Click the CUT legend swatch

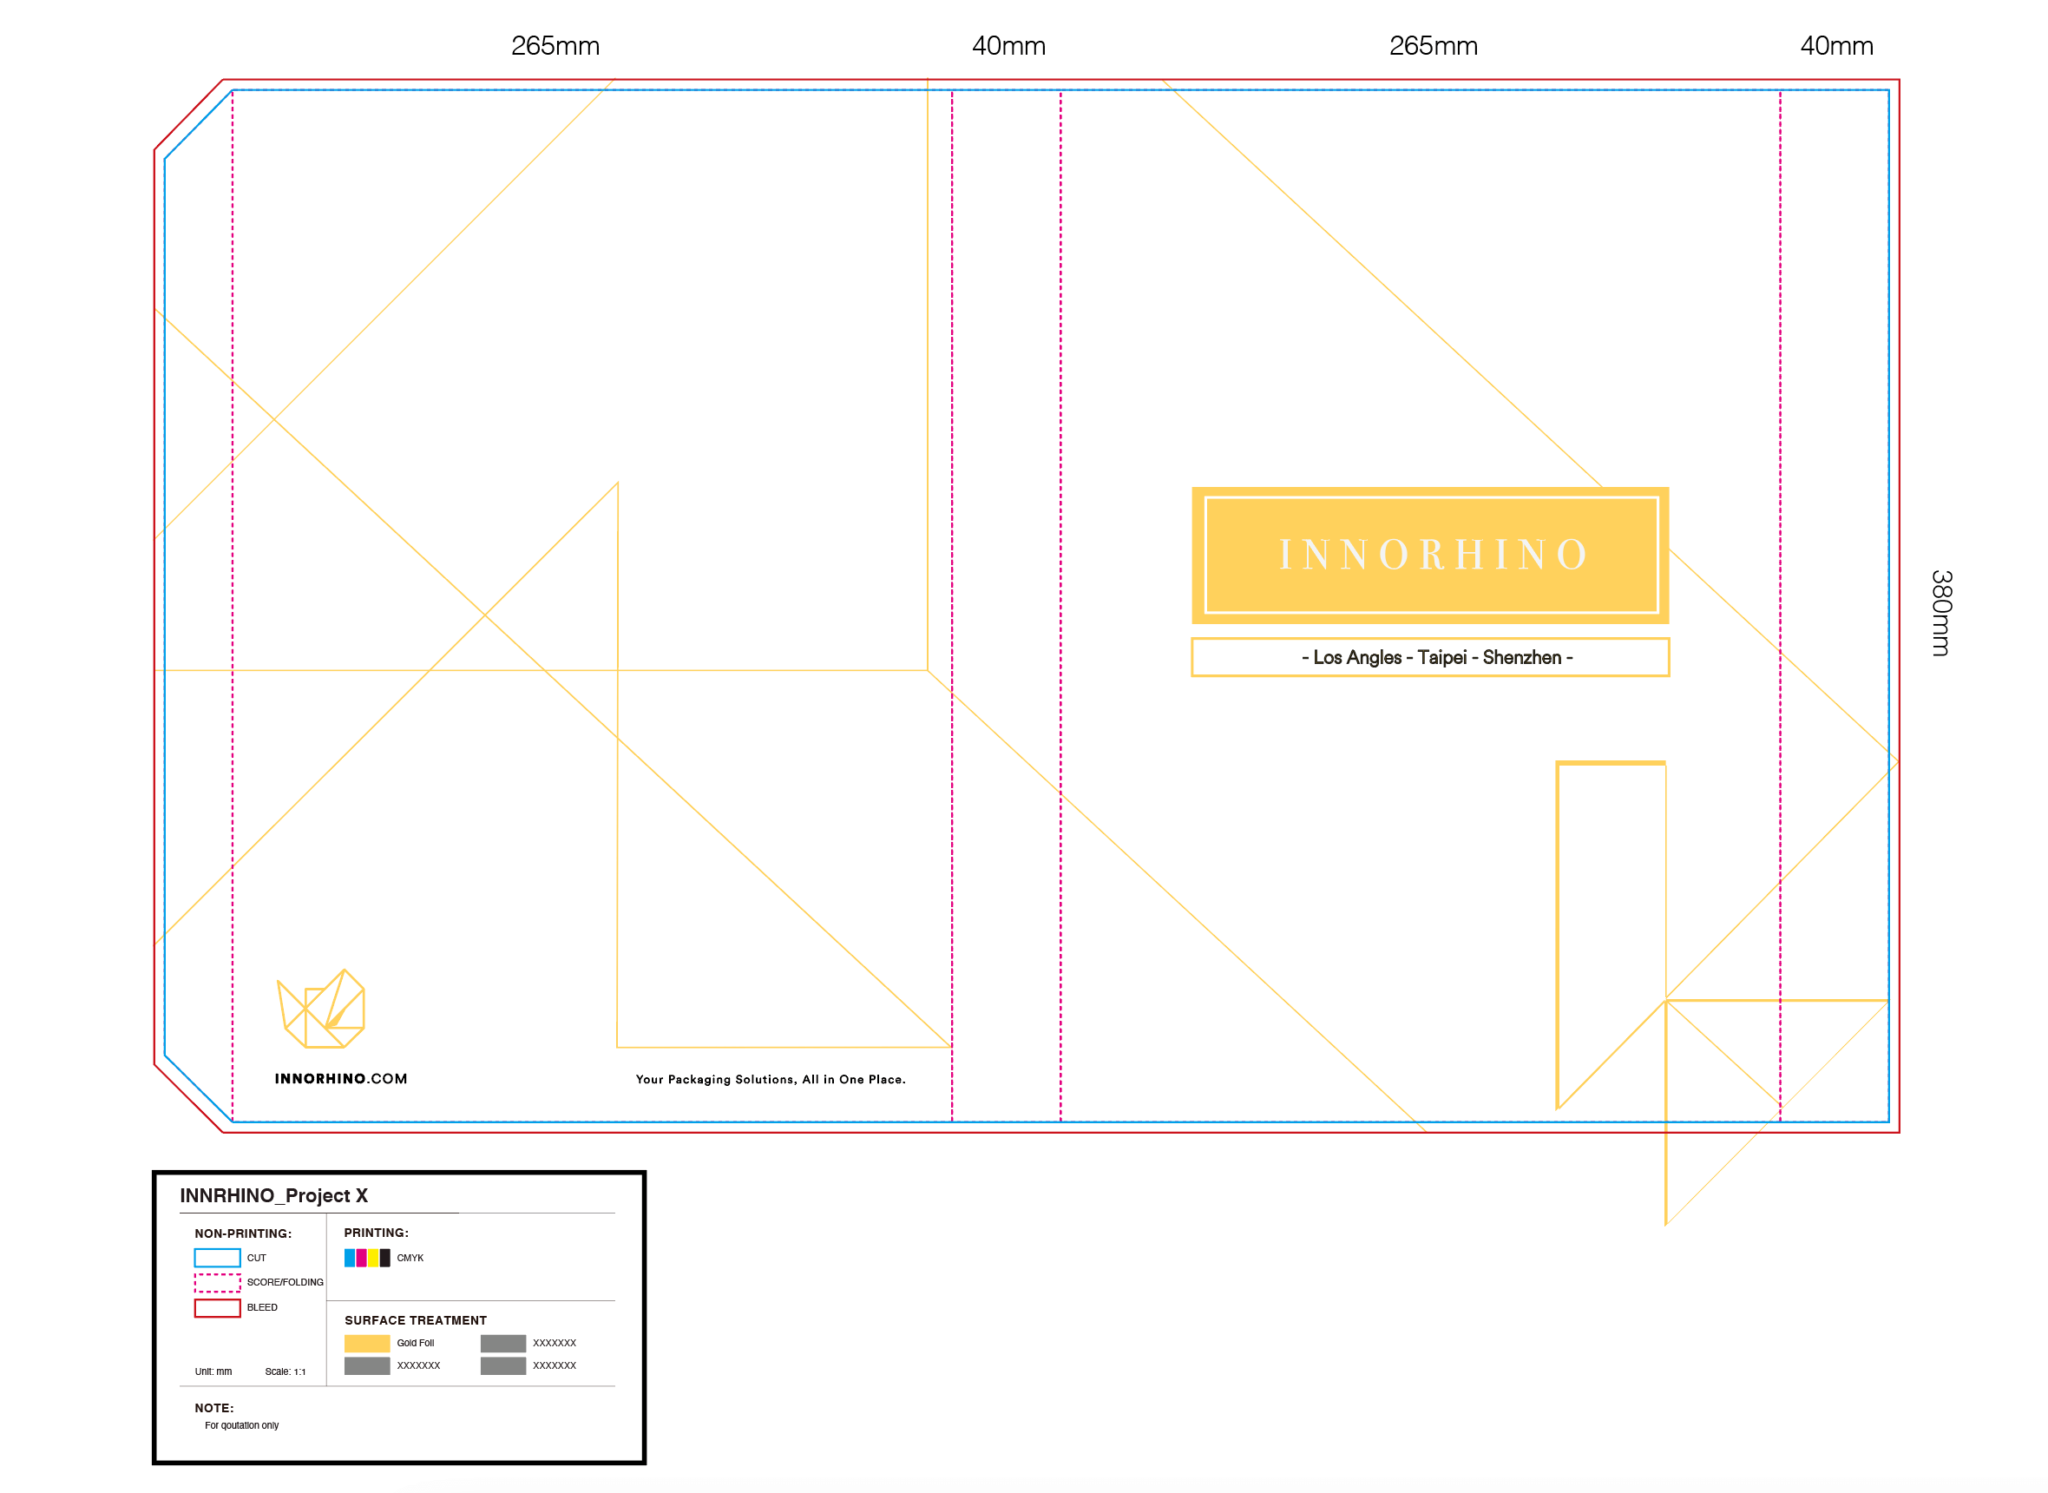tap(215, 1258)
